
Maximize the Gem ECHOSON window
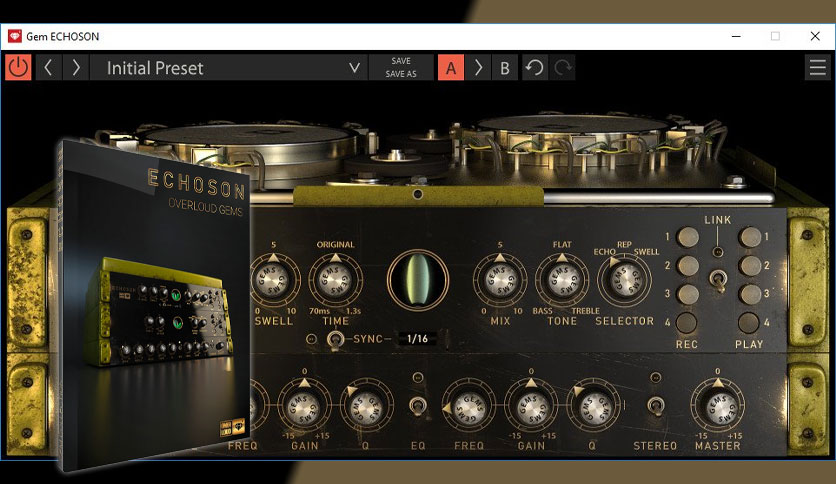pos(775,36)
